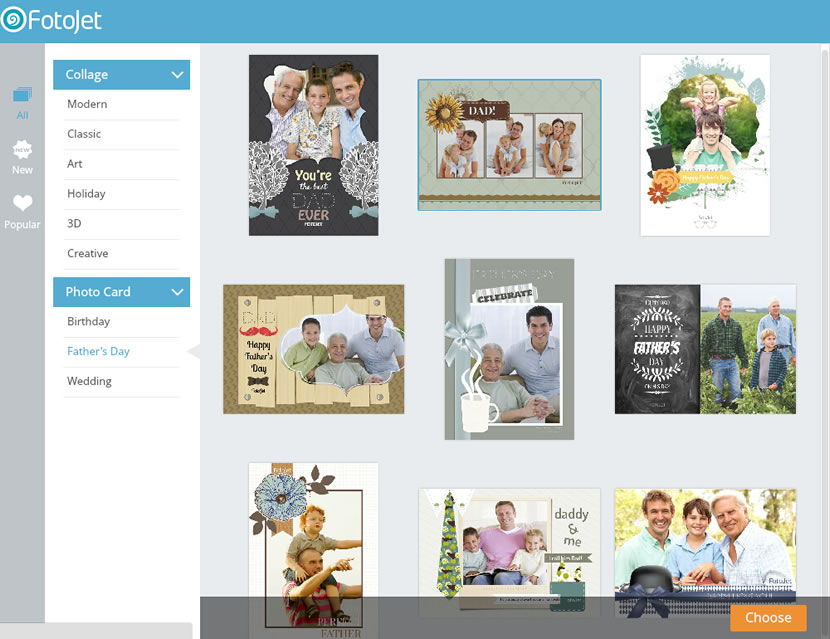
Task: Open the Creative collage category
Action: pyautogui.click(x=88, y=254)
